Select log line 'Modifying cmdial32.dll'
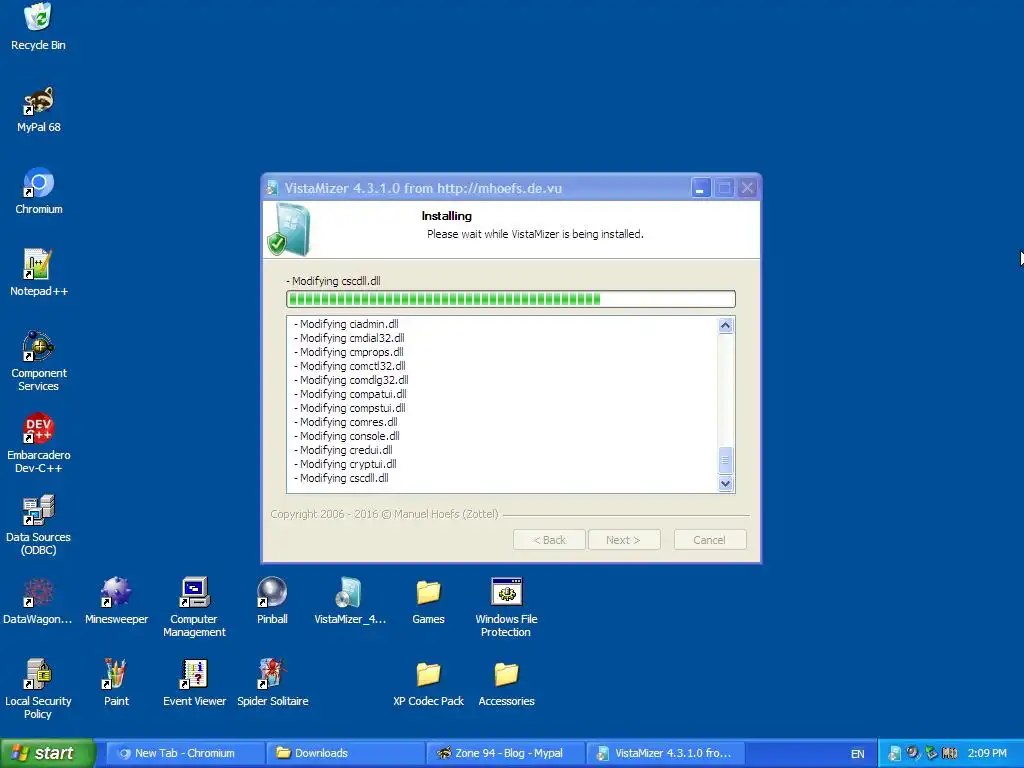Viewport: 1024px width, 768px height. tap(349, 338)
